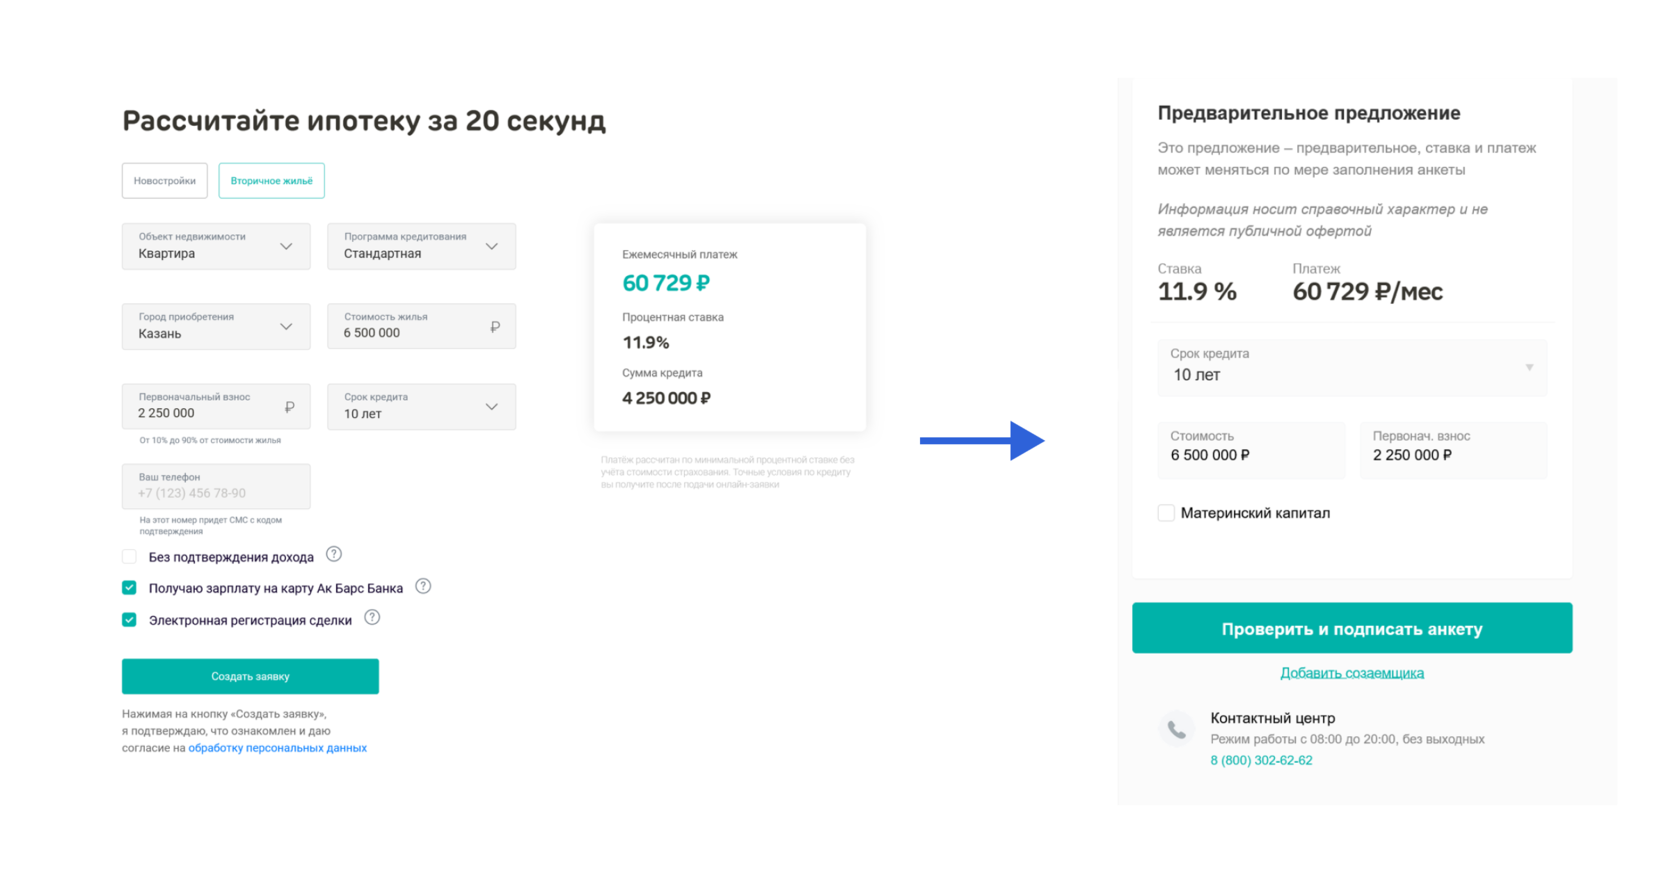
Task: Click help icon next to Без подтверждения дохода
Action: point(334,555)
